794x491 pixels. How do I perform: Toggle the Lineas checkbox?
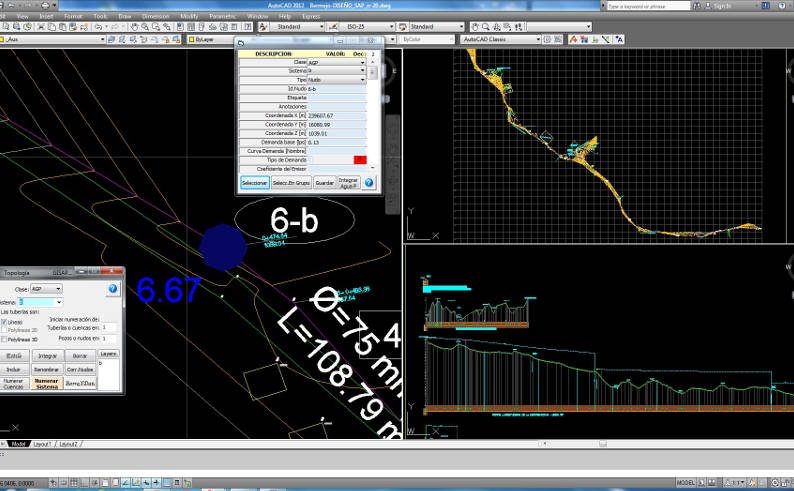pyautogui.click(x=4, y=322)
